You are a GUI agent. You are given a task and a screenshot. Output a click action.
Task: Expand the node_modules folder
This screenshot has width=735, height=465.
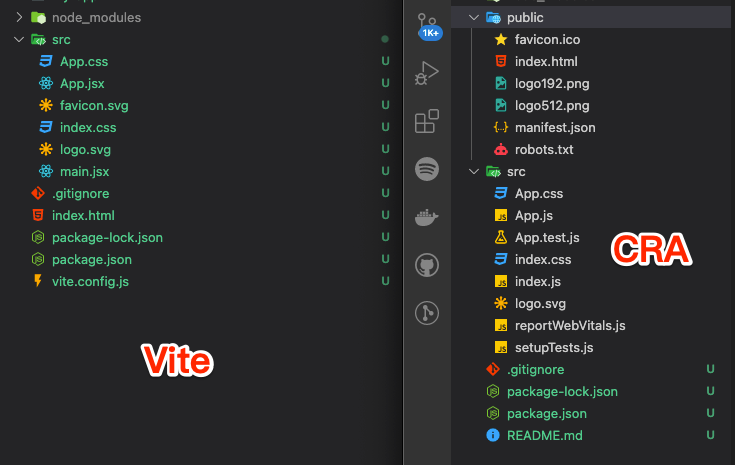(x=19, y=17)
